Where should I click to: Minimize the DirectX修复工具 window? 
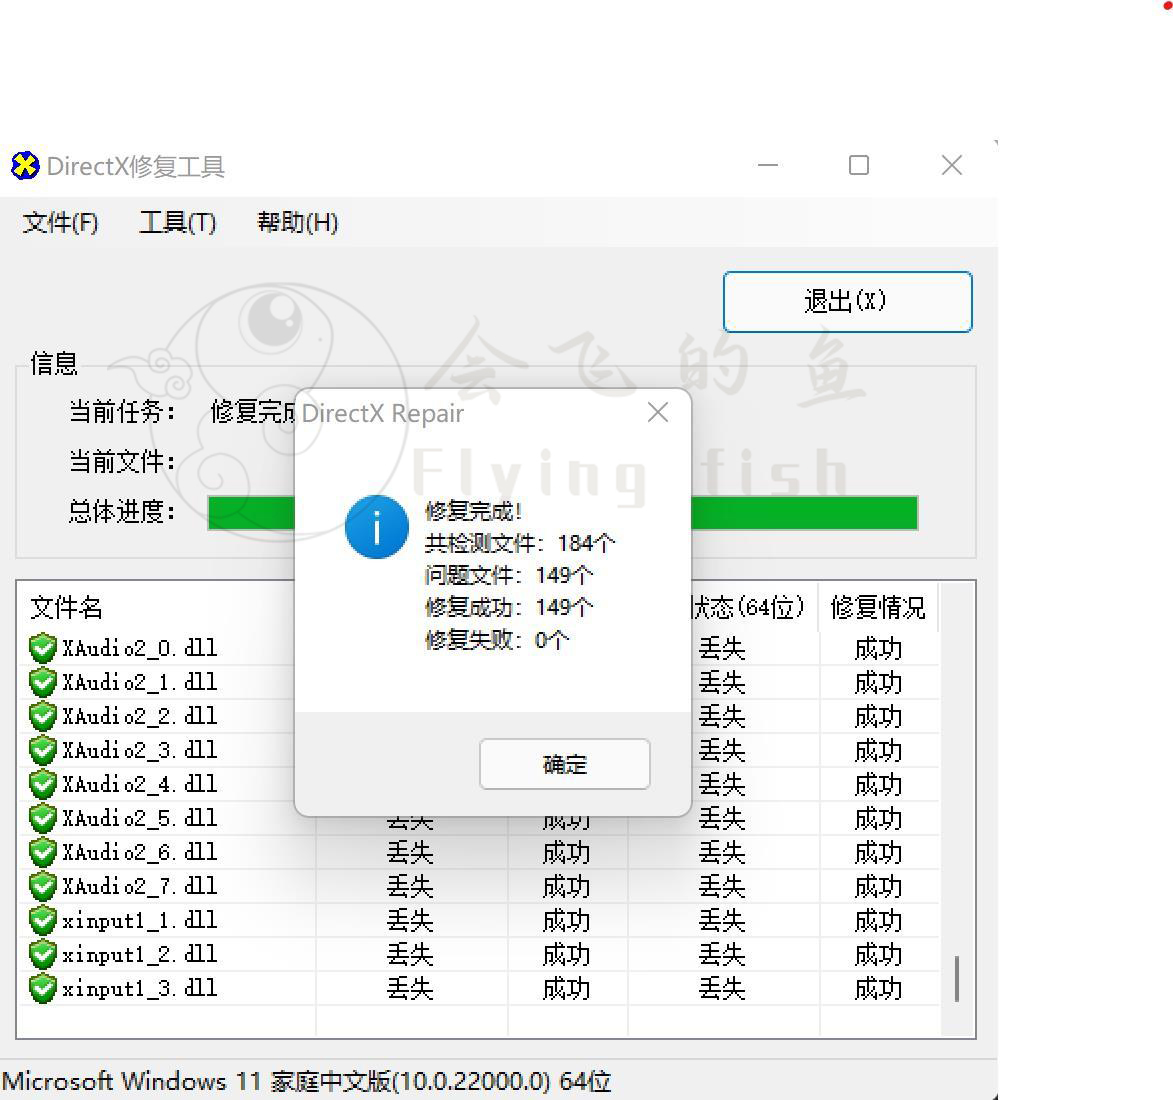point(768,165)
